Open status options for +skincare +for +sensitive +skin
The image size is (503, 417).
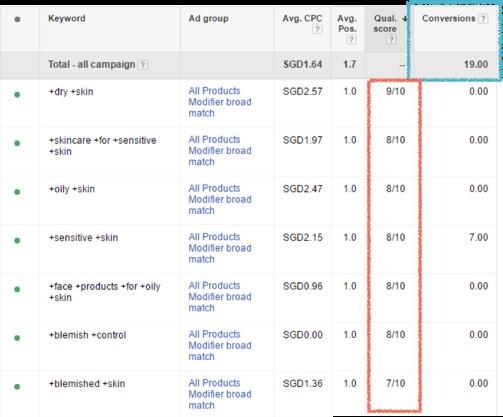17,143
